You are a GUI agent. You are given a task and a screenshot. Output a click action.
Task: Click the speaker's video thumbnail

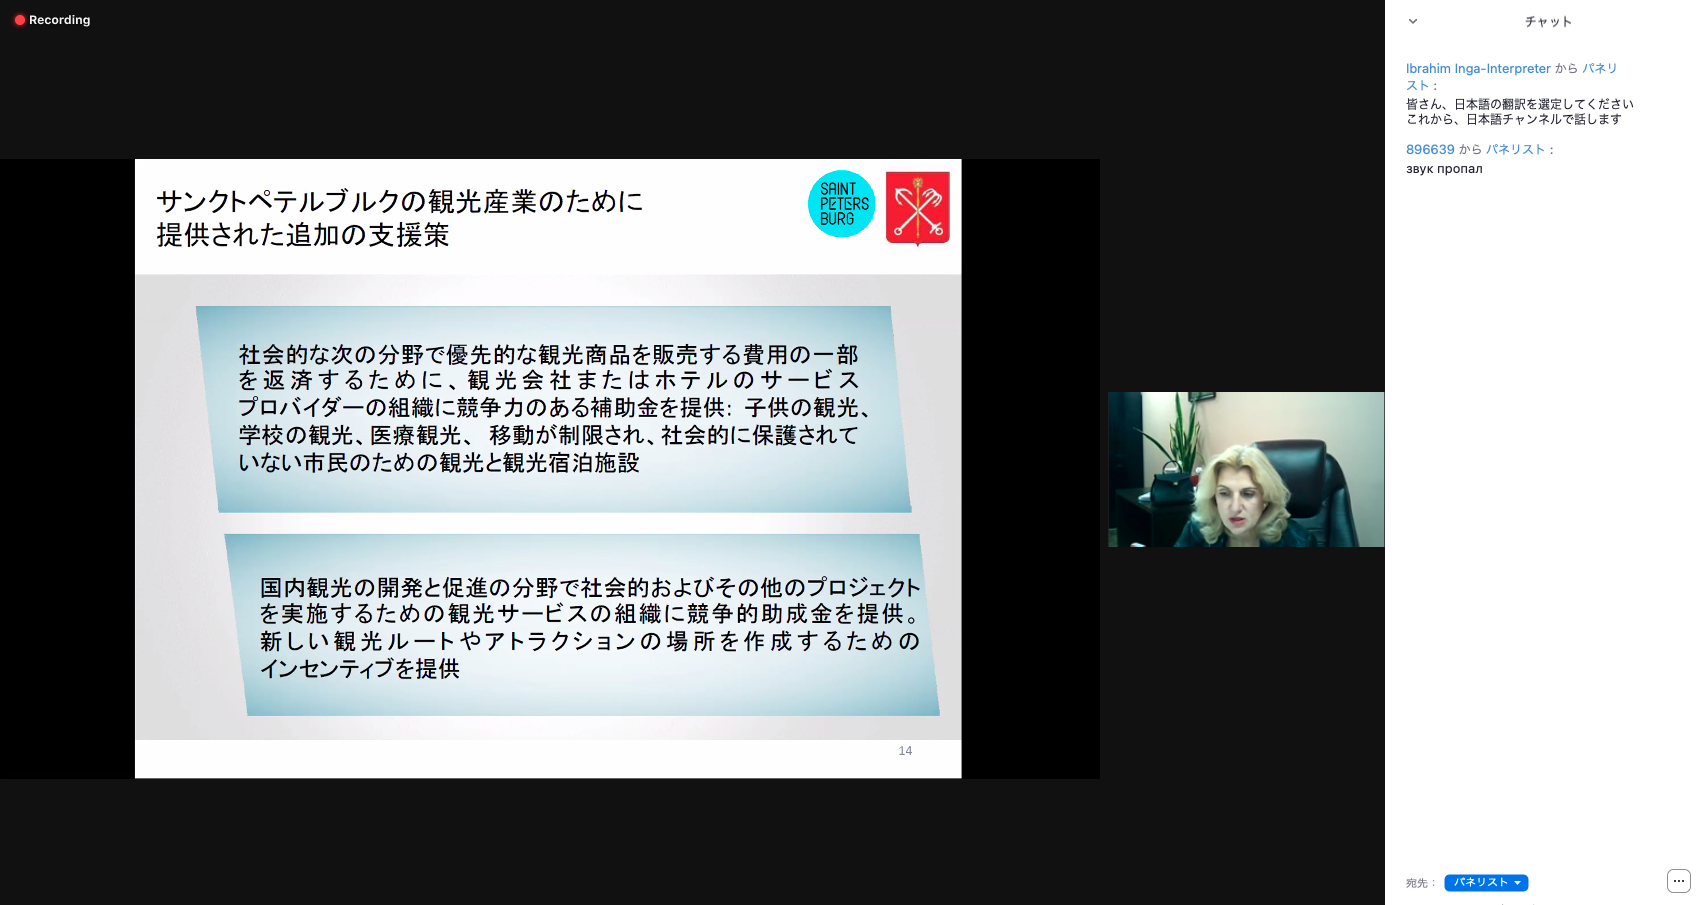tap(1245, 469)
